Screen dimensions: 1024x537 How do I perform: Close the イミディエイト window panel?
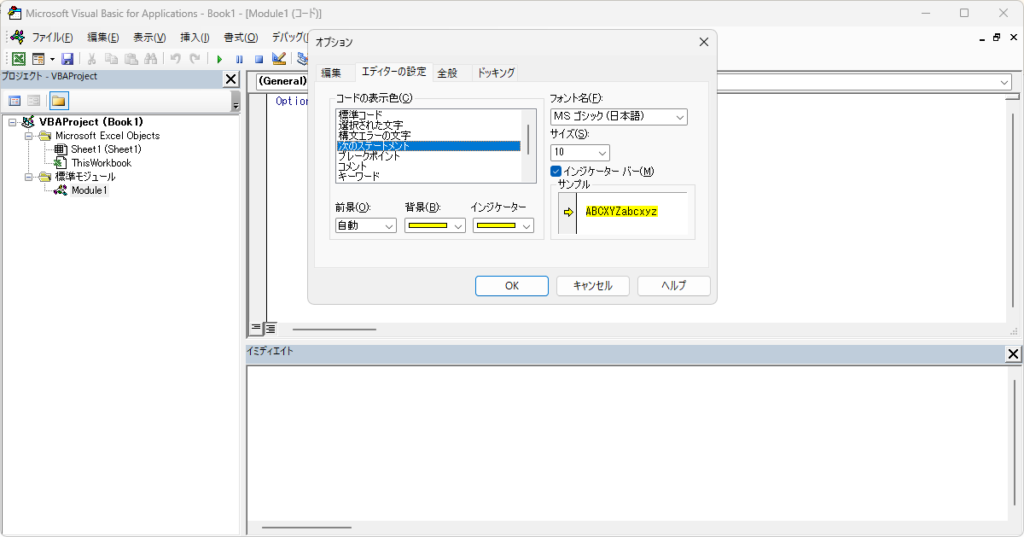[x=1013, y=353]
